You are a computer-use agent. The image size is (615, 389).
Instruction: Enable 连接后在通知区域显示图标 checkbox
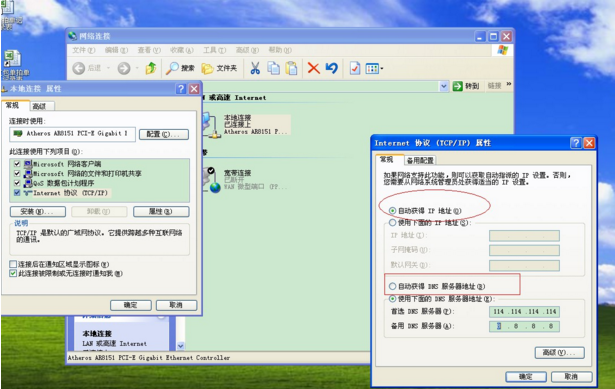click(x=13, y=264)
